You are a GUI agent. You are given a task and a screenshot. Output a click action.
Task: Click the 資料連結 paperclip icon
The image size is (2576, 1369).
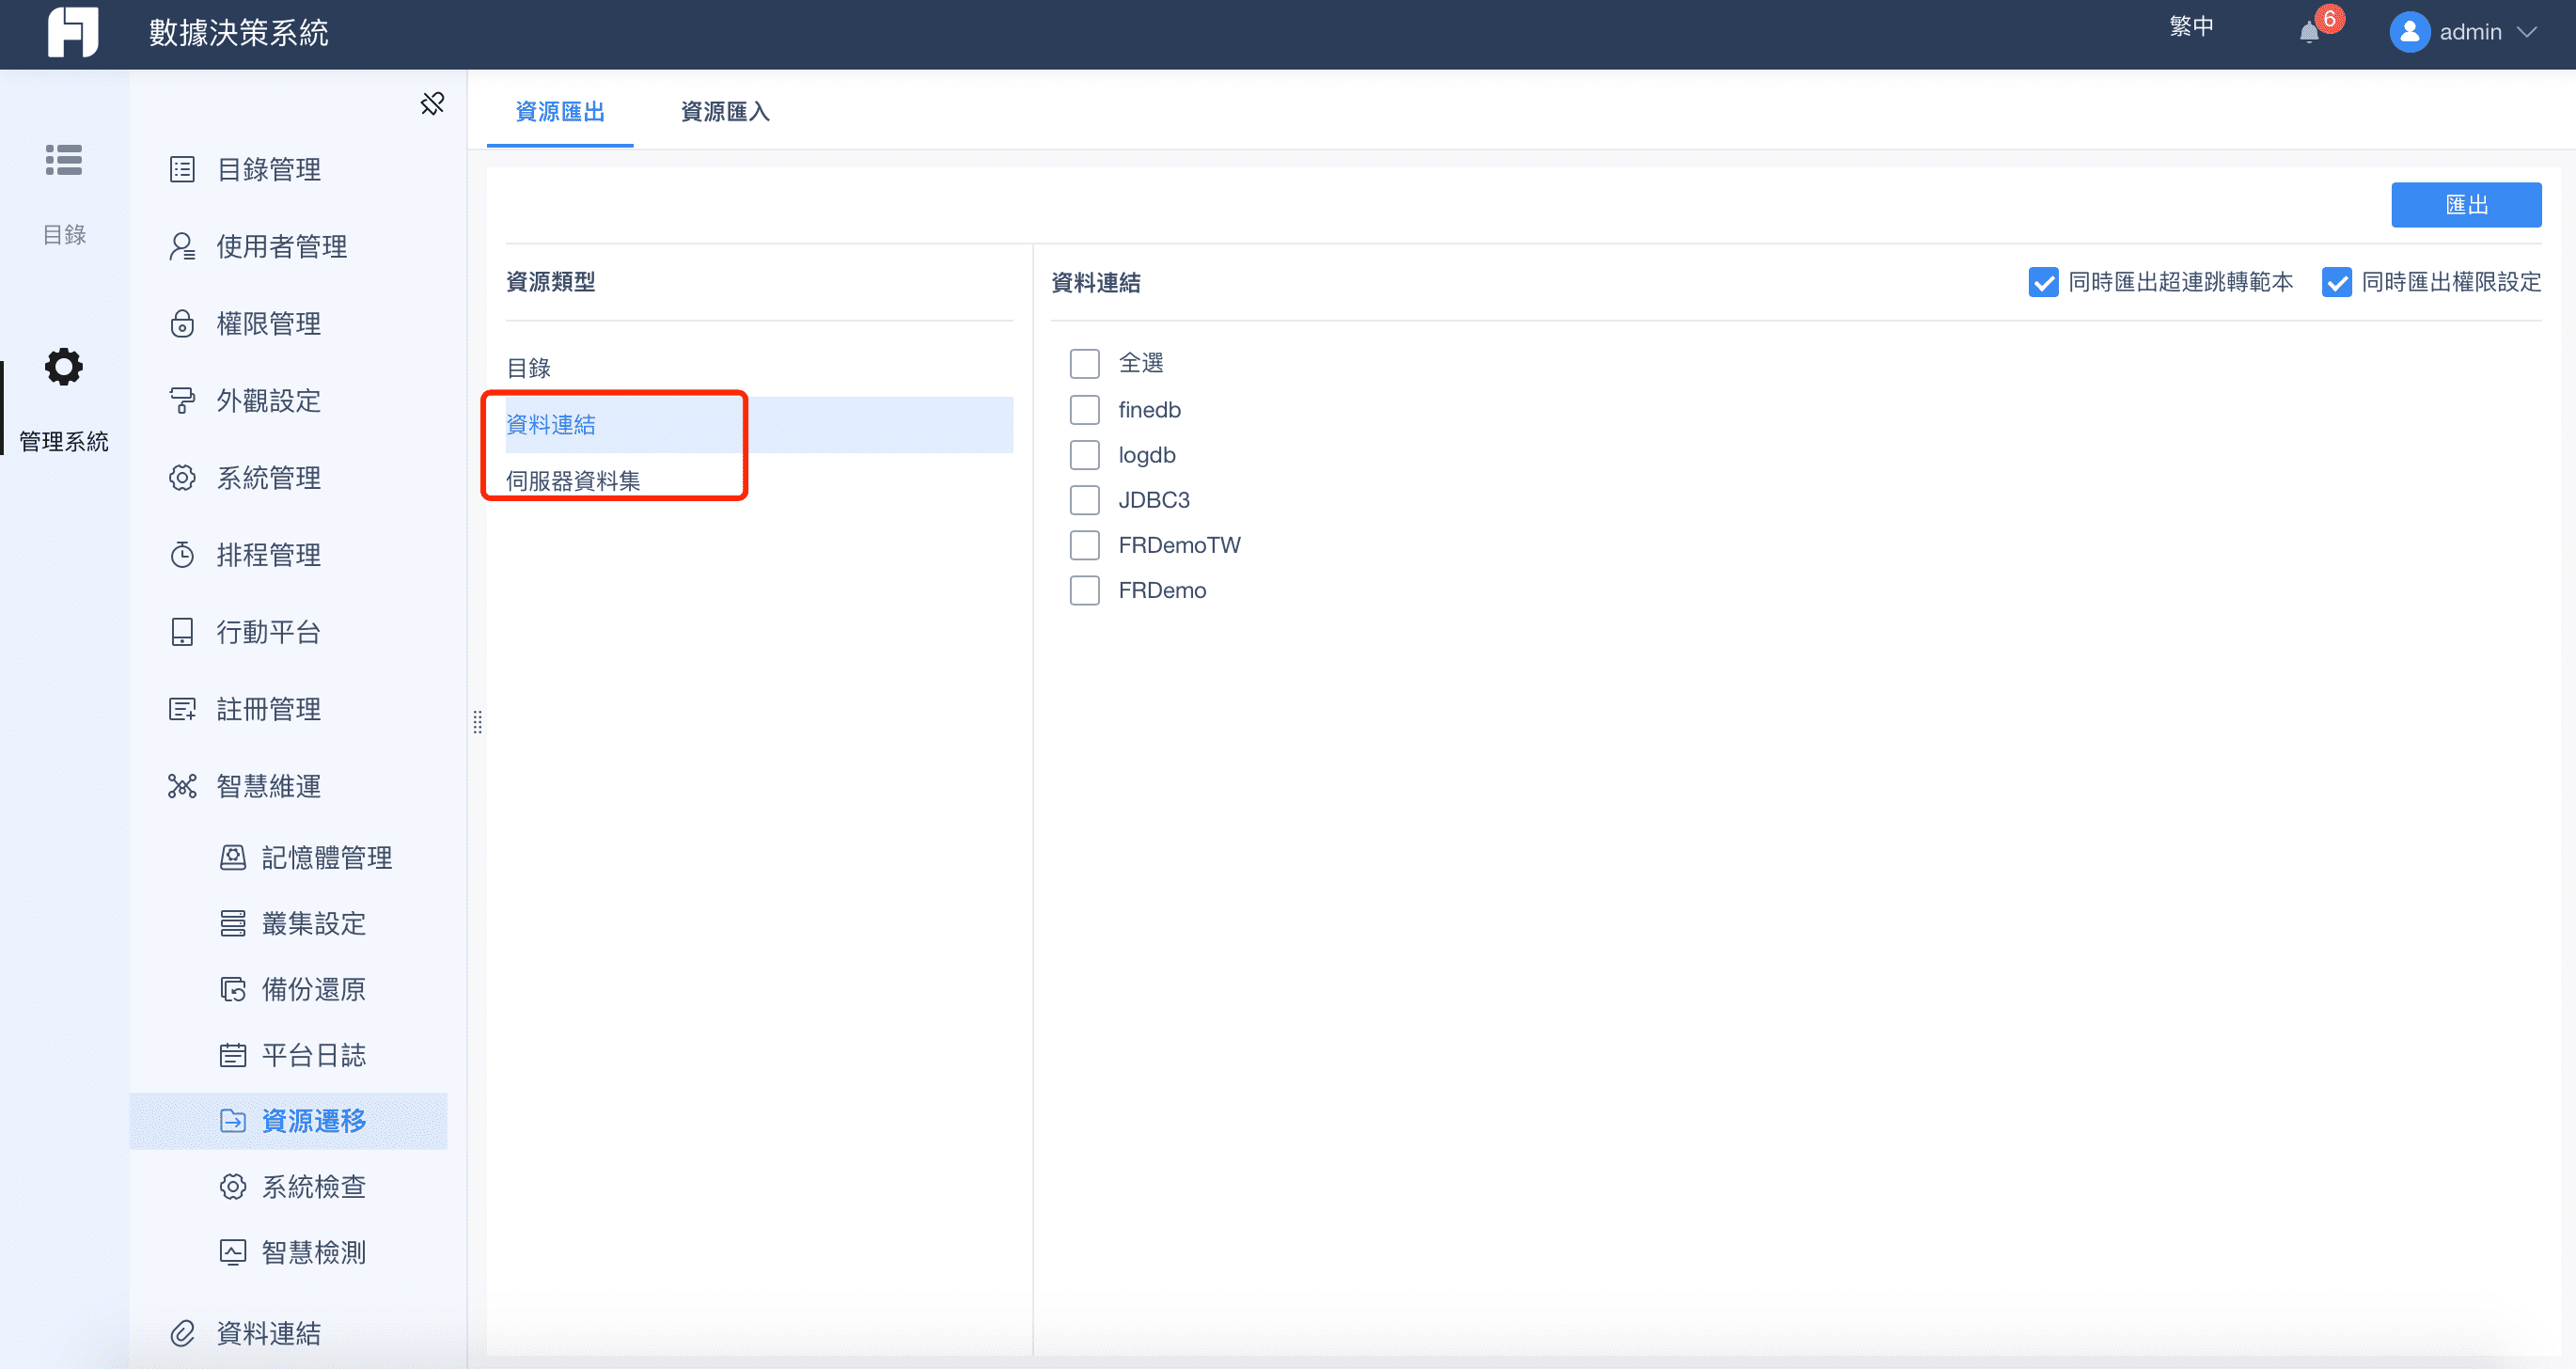coord(182,1332)
